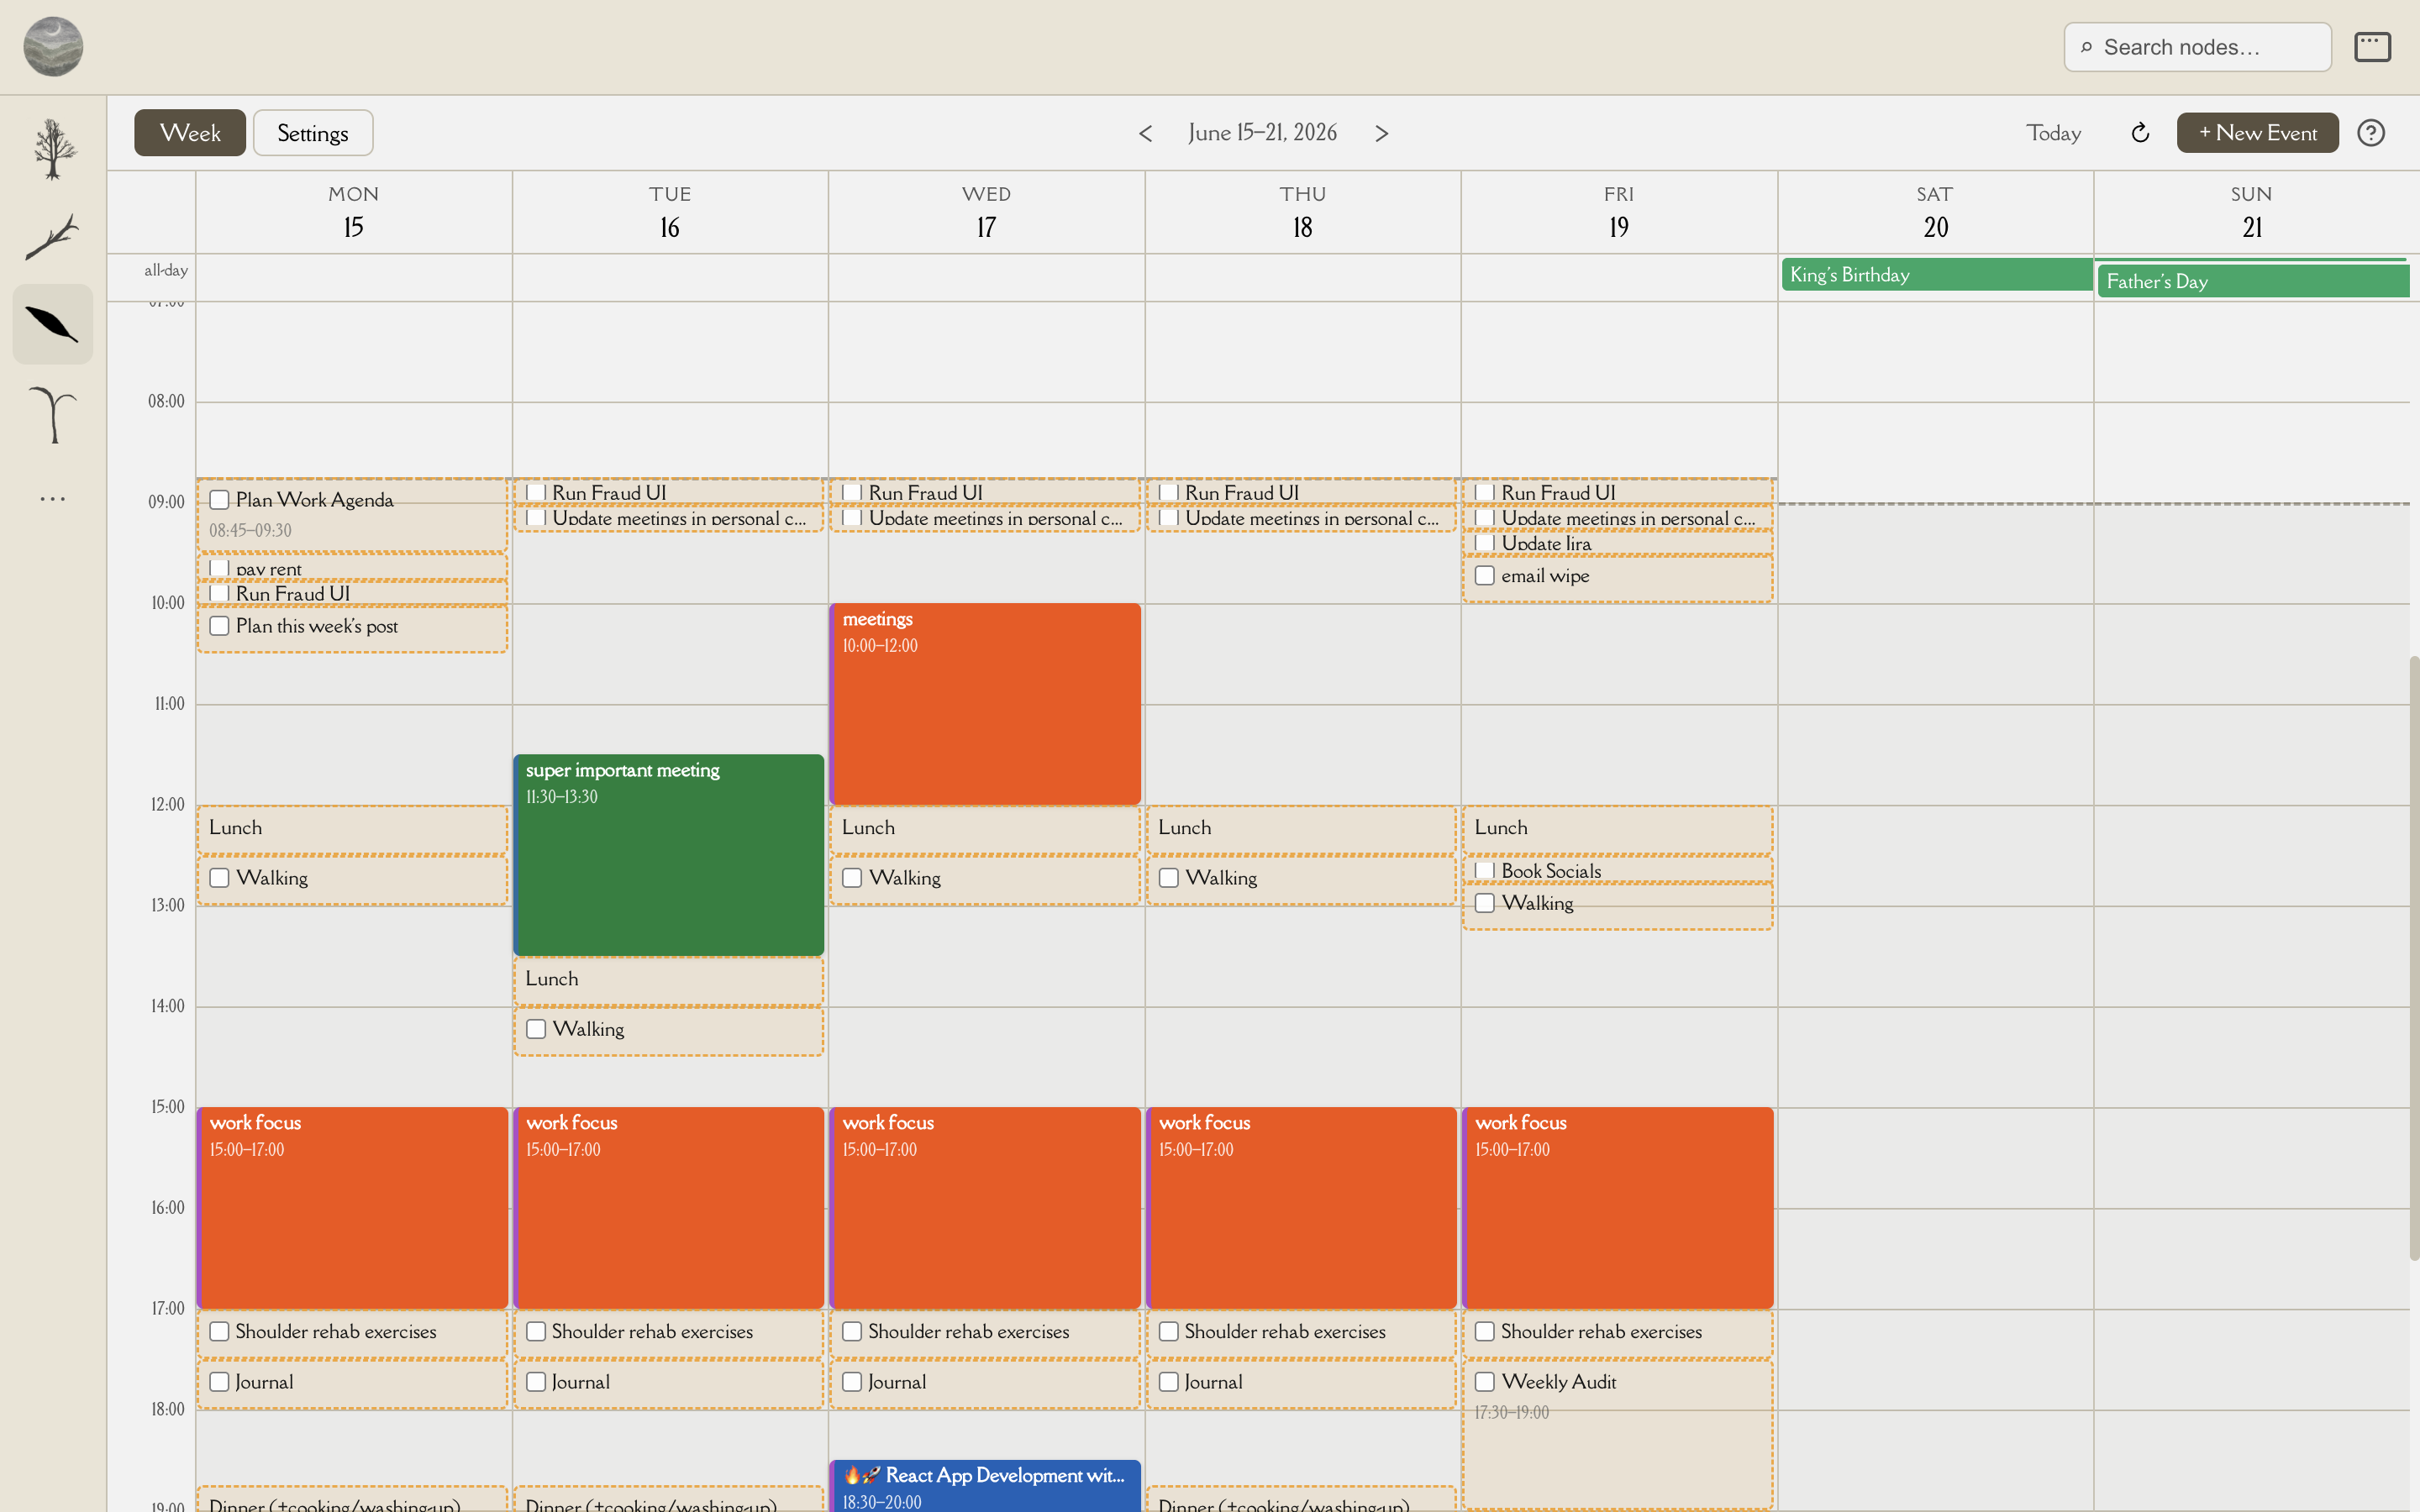Click the SAT 20 day header
The height and width of the screenshot is (1512, 2420).
click(x=1935, y=212)
